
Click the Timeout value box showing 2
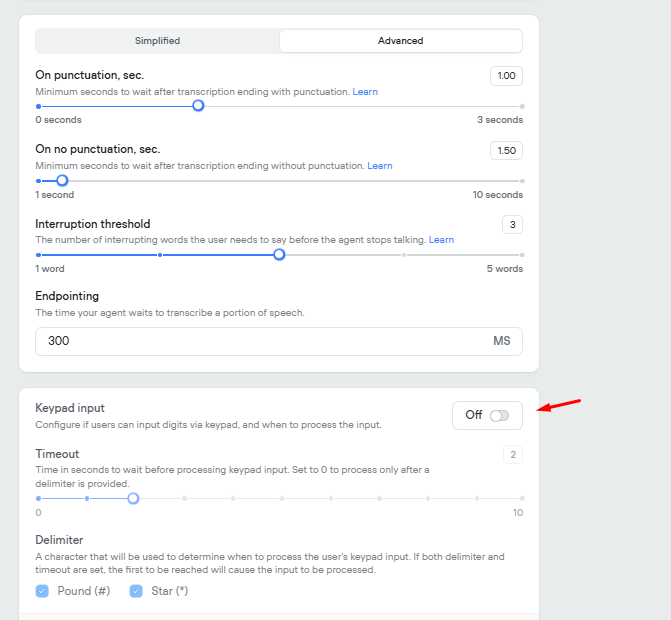512,455
